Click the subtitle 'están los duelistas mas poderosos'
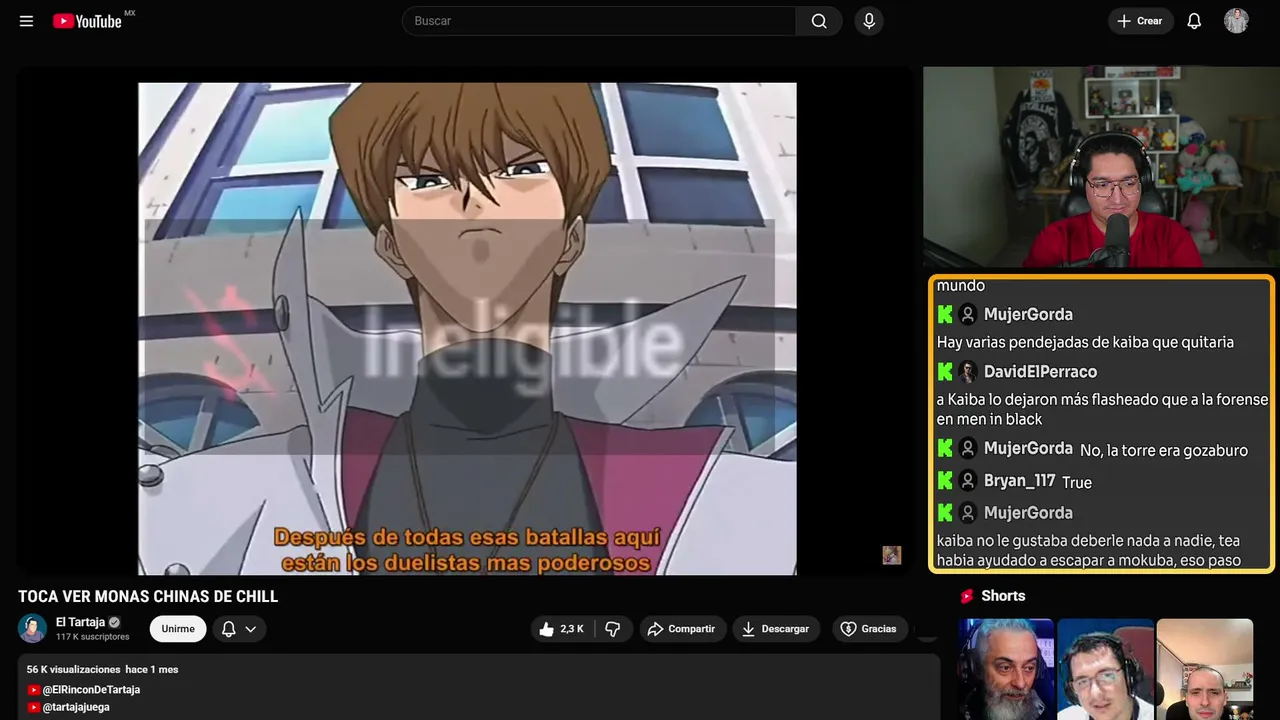Viewport: 1280px width, 720px height. 466,563
